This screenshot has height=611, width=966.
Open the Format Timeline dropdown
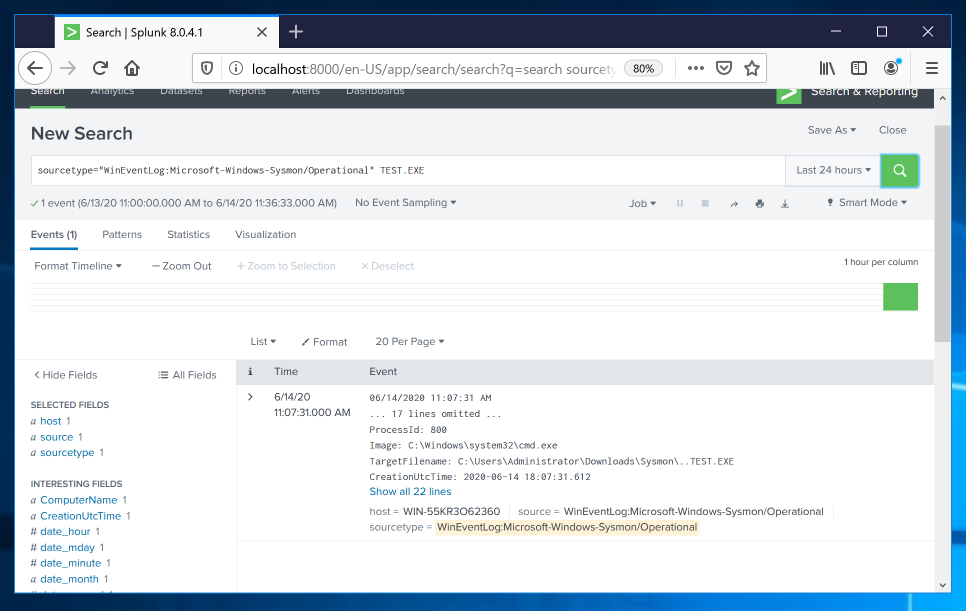coord(78,266)
